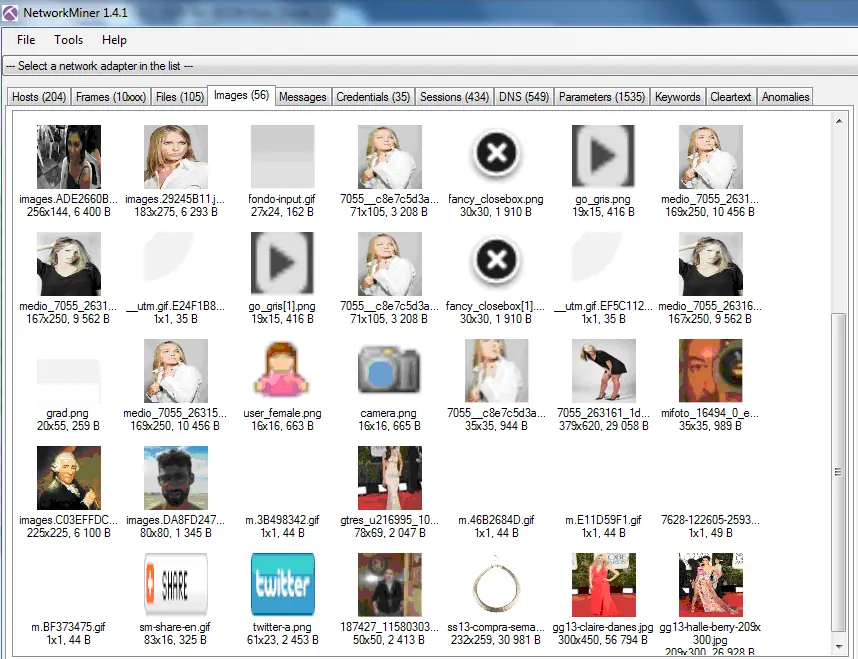Select the twitter-a.png logo image
This screenshot has height=659, width=858.
282,584
